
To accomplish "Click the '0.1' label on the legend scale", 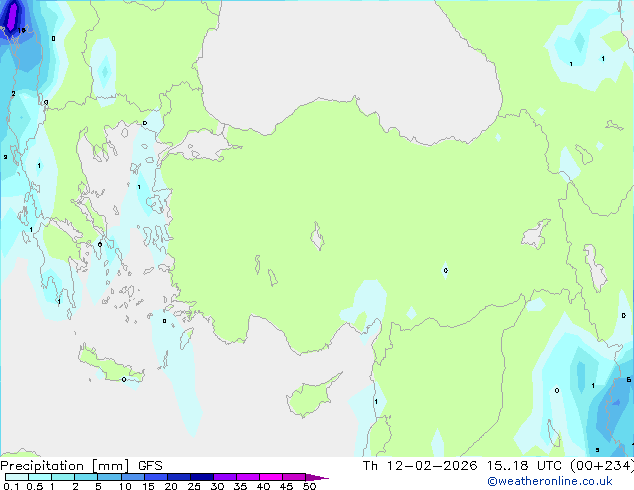I will tap(11, 486).
